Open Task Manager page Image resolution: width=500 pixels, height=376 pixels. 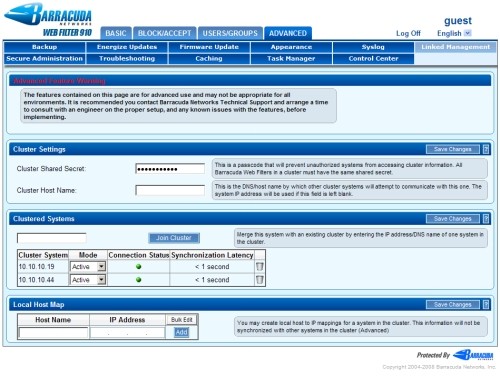pos(291,59)
